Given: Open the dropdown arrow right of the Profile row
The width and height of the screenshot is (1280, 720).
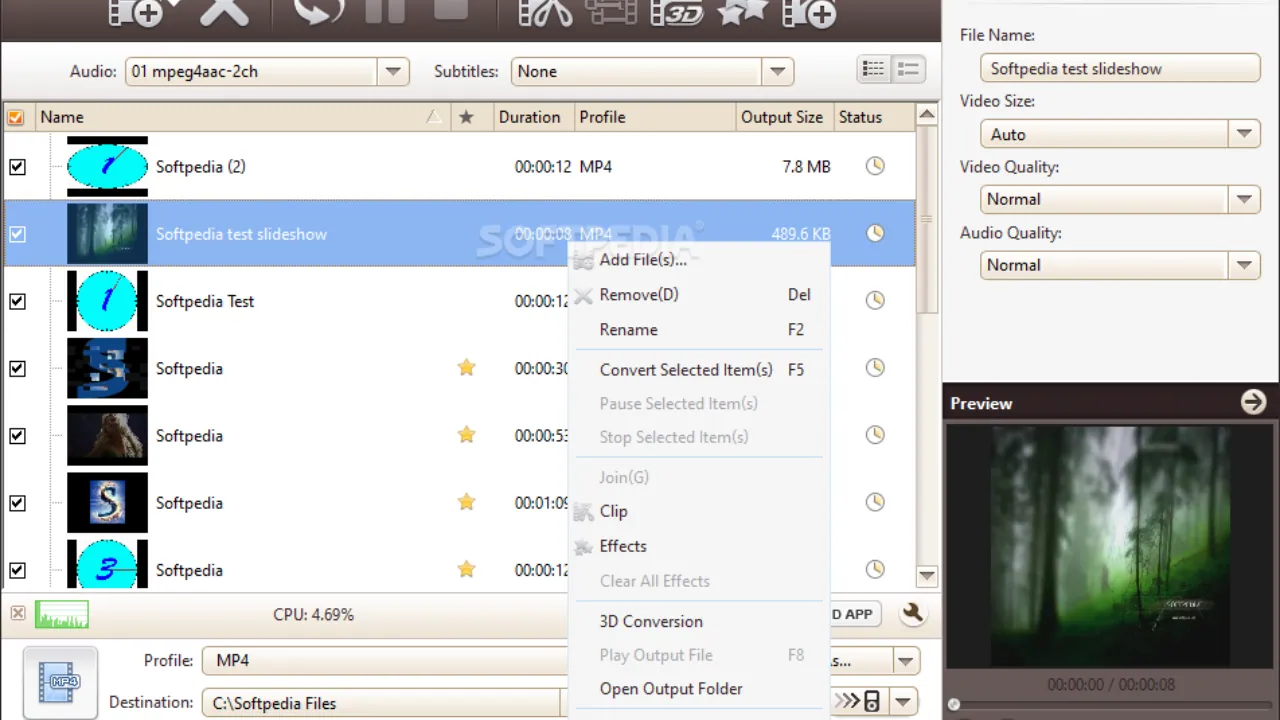Looking at the screenshot, I should 906,661.
